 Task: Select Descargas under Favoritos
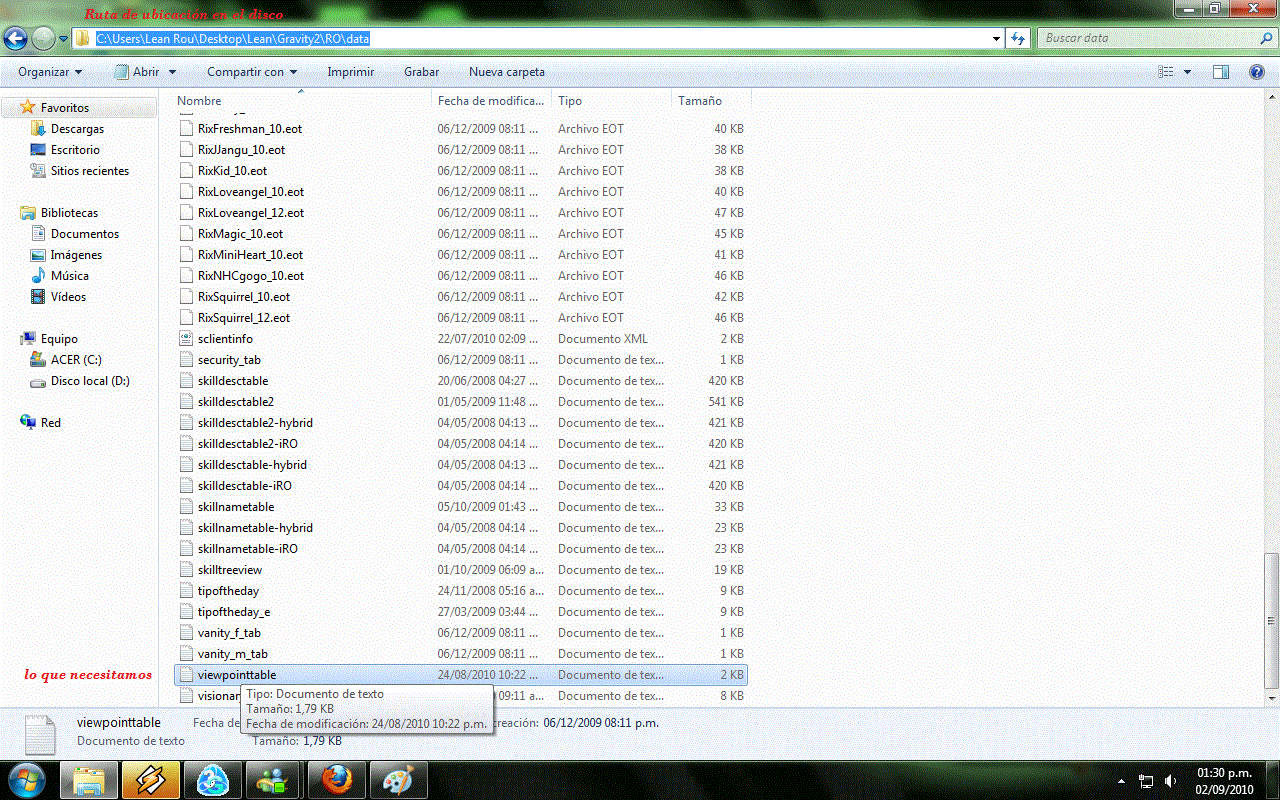pos(77,129)
